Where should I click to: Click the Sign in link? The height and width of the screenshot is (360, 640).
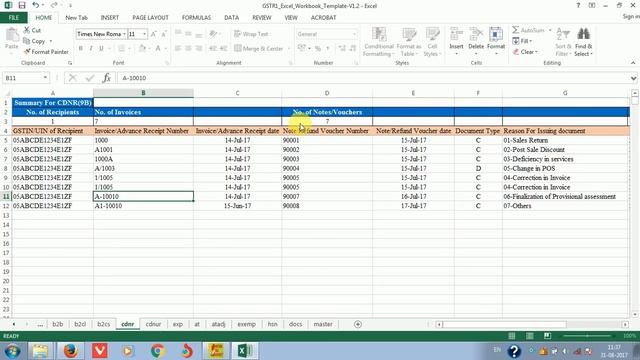[631, 16]
